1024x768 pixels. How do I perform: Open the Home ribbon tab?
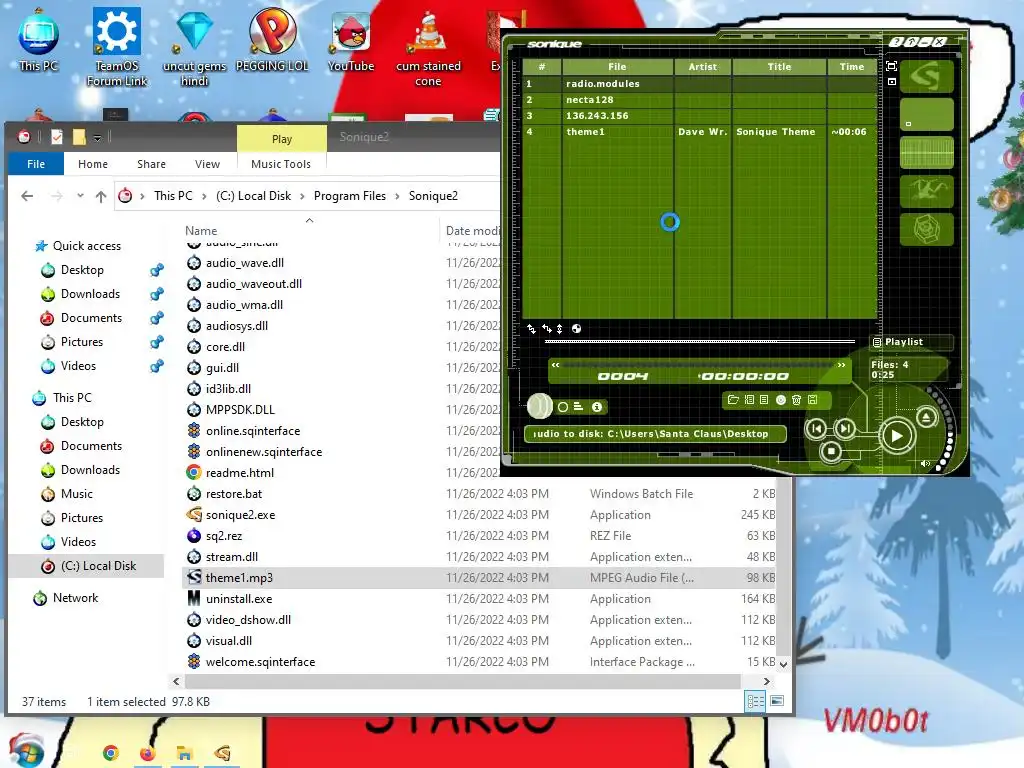(x=93, y=164)
